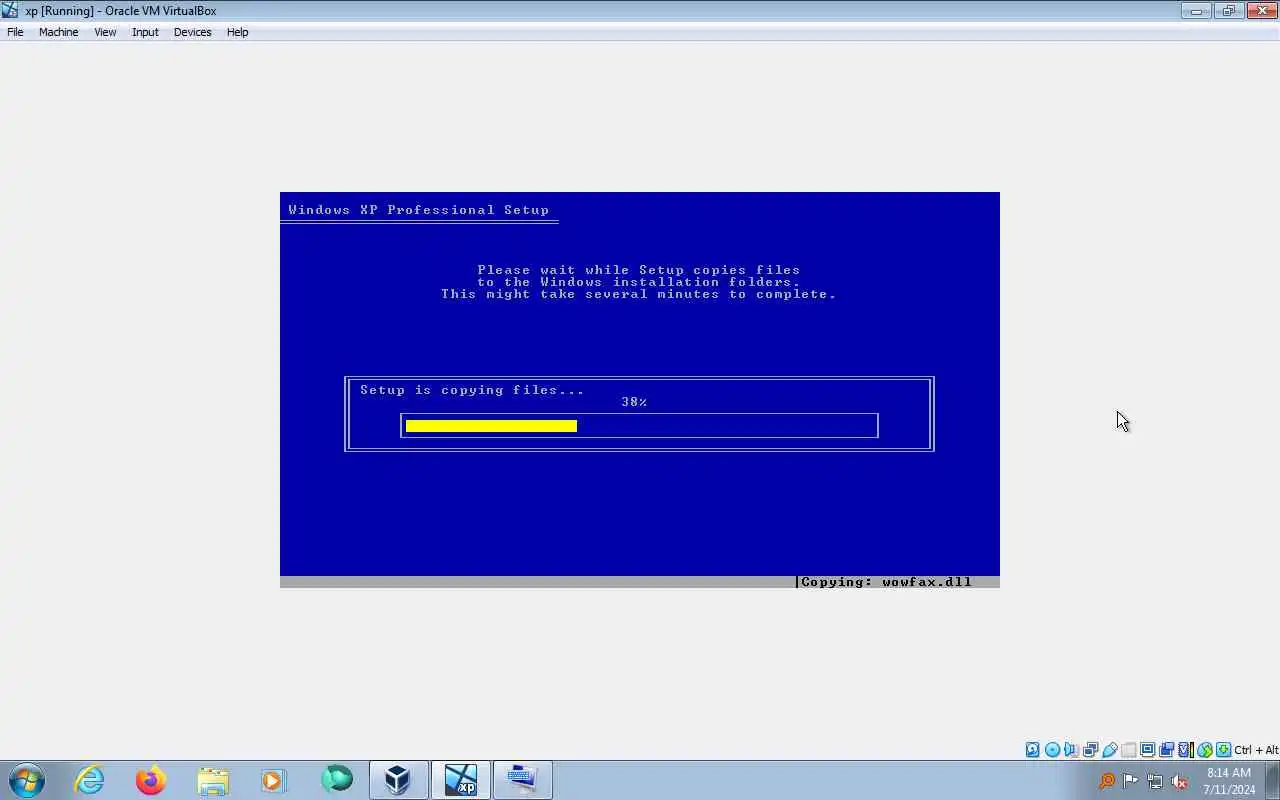Viewport: 1280px width, 800px height.
Task: Click the recording indicator icon
Action: (1166, 750)
